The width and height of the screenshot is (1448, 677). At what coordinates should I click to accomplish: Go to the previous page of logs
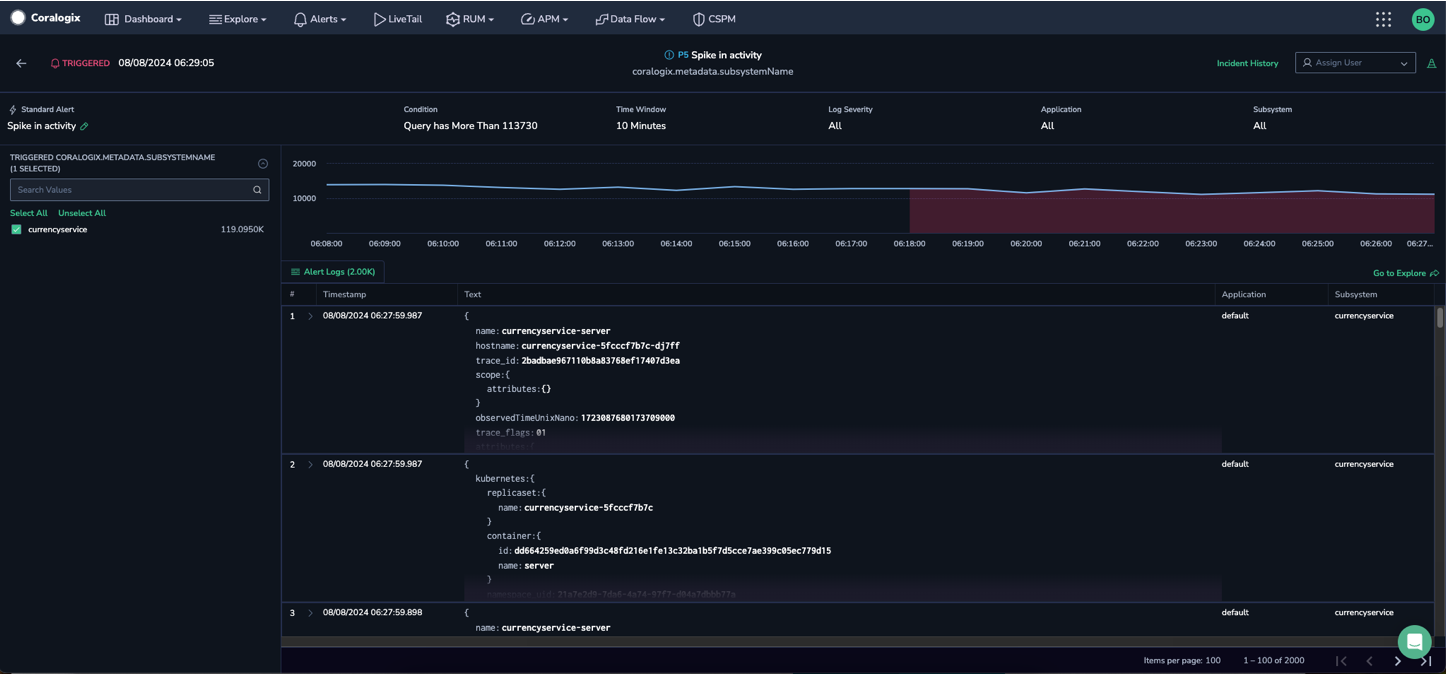coord(1369,661)
